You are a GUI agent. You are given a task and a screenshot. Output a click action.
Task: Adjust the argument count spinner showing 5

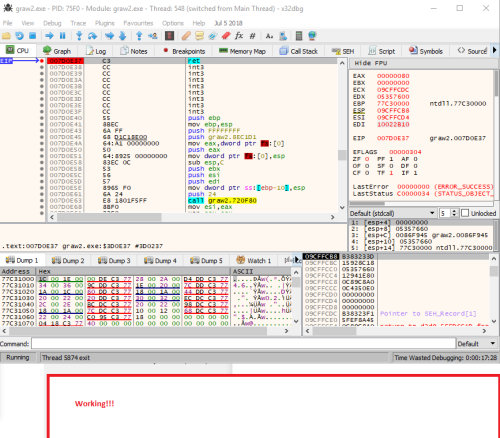click(449, 213)
